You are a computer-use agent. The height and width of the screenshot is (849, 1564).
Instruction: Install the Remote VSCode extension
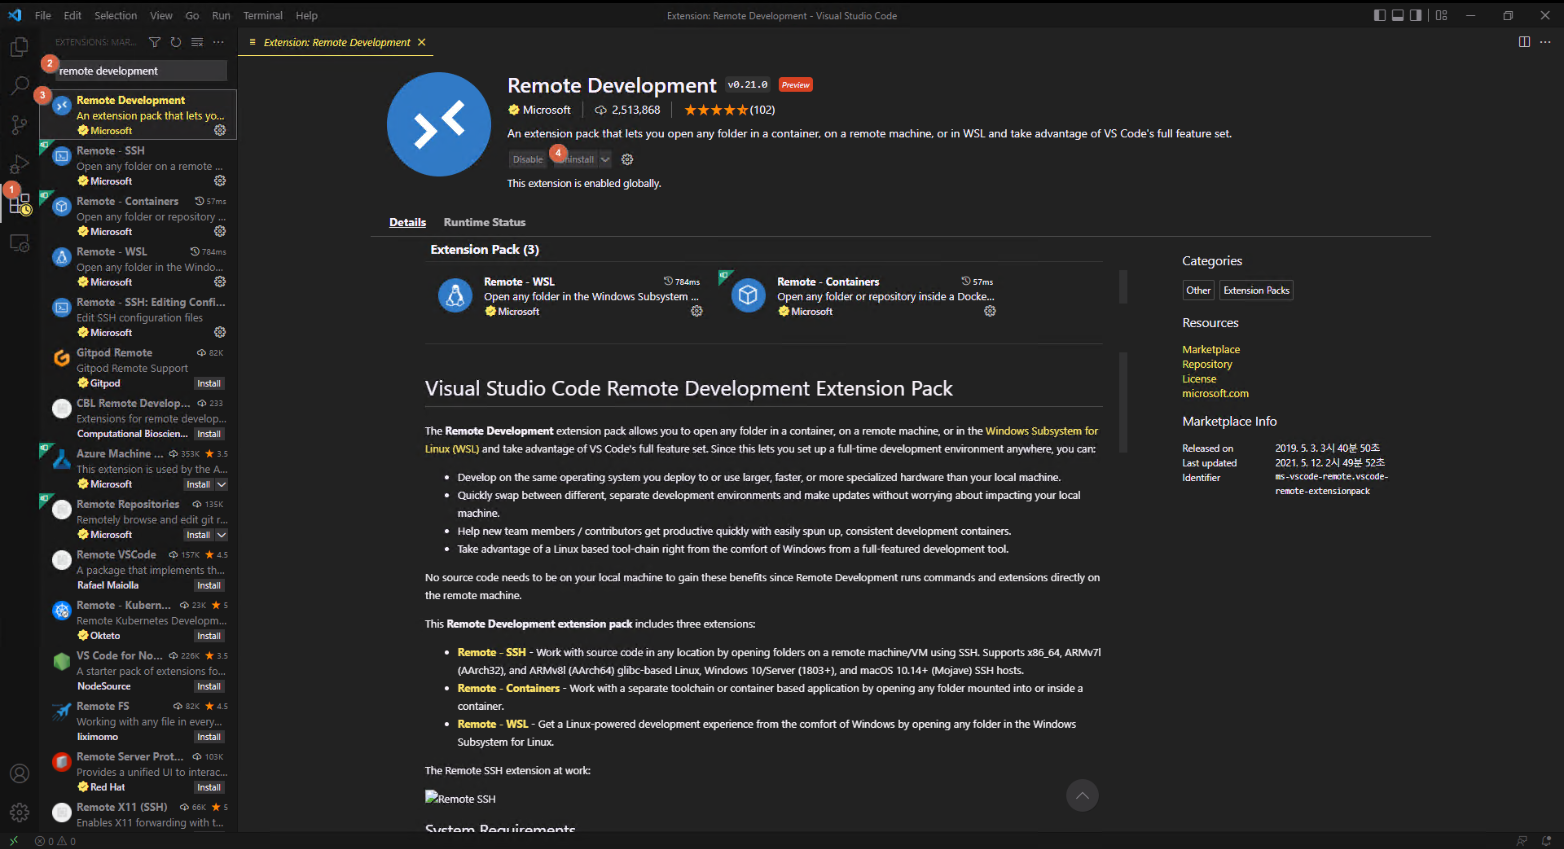(209, 585)
